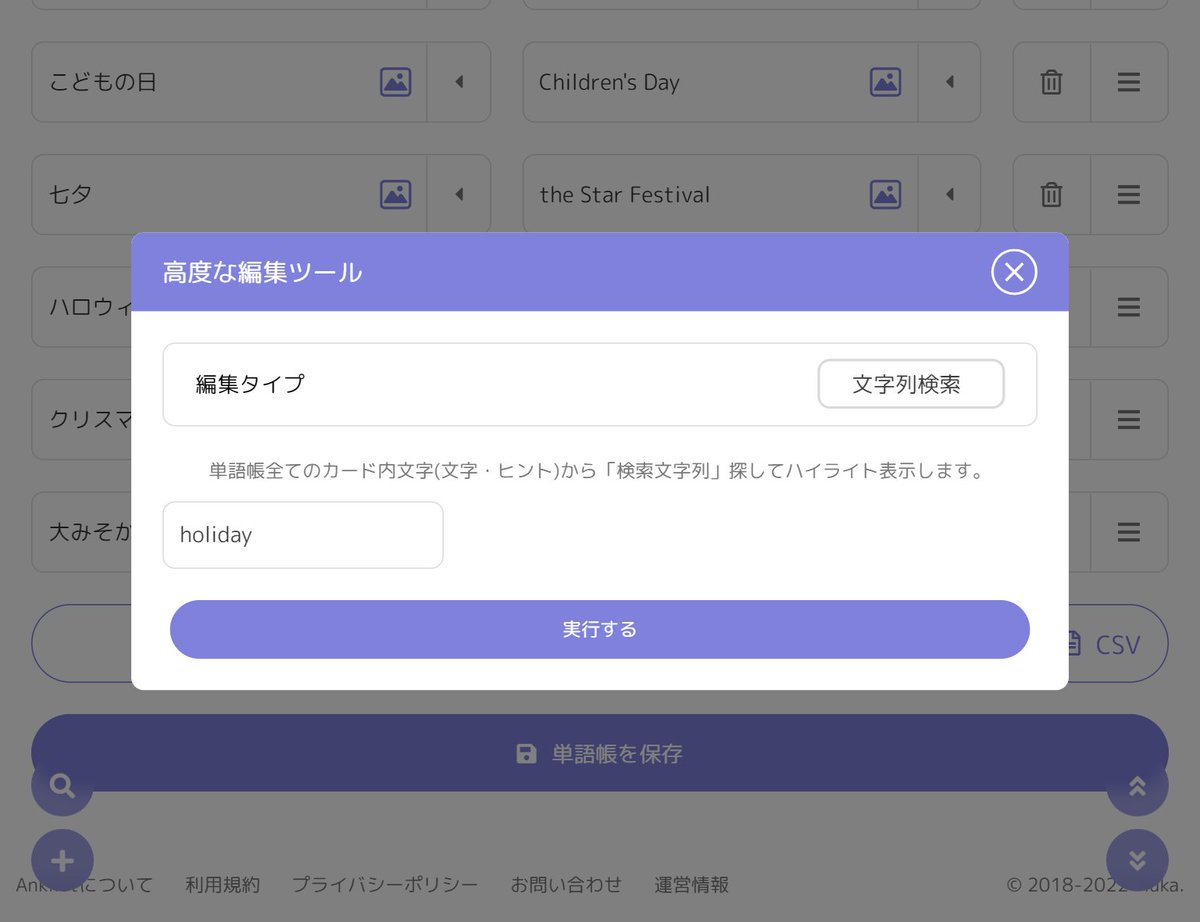
Task: Close the 高度な編集ツール dialog
Action: [x=1014, y=271]
